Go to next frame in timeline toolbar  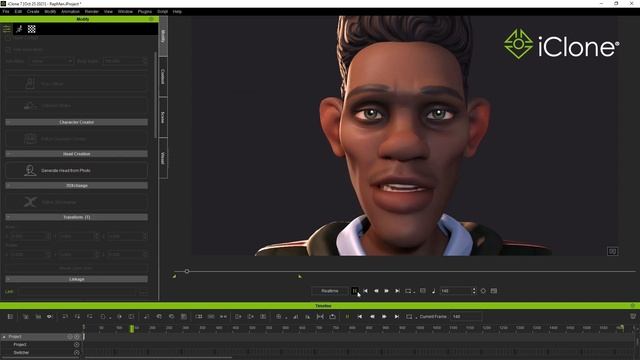coord(384,316)
